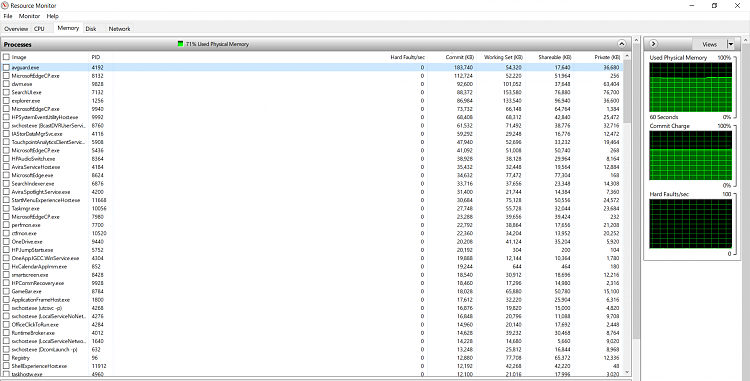Viewport: 750px width, 381px height.
Task: Switch to the Disk tab
Action: coord(91,29)
